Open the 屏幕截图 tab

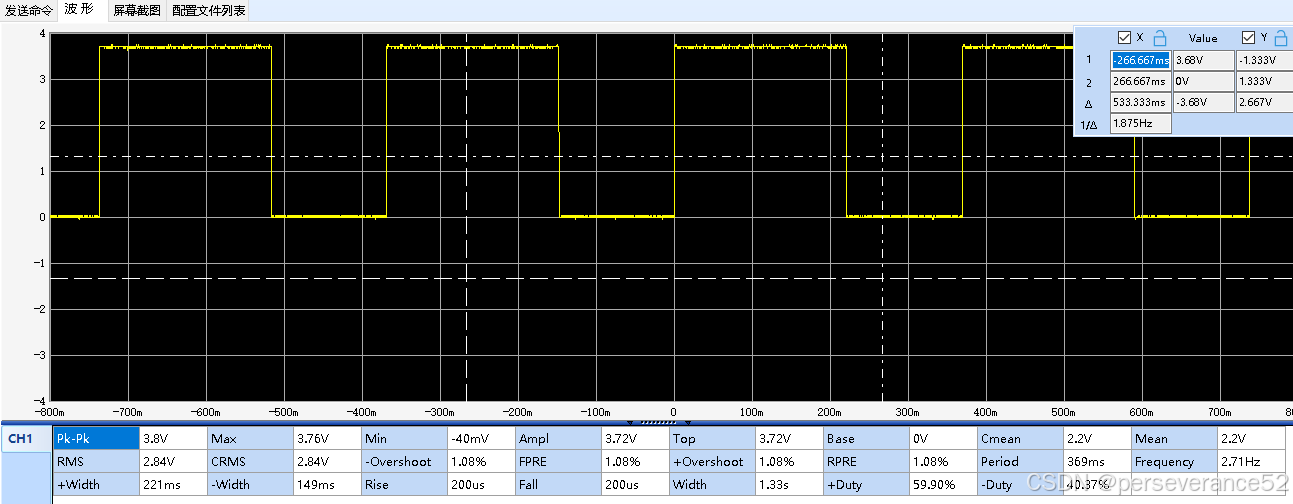(x=136, y=11)
